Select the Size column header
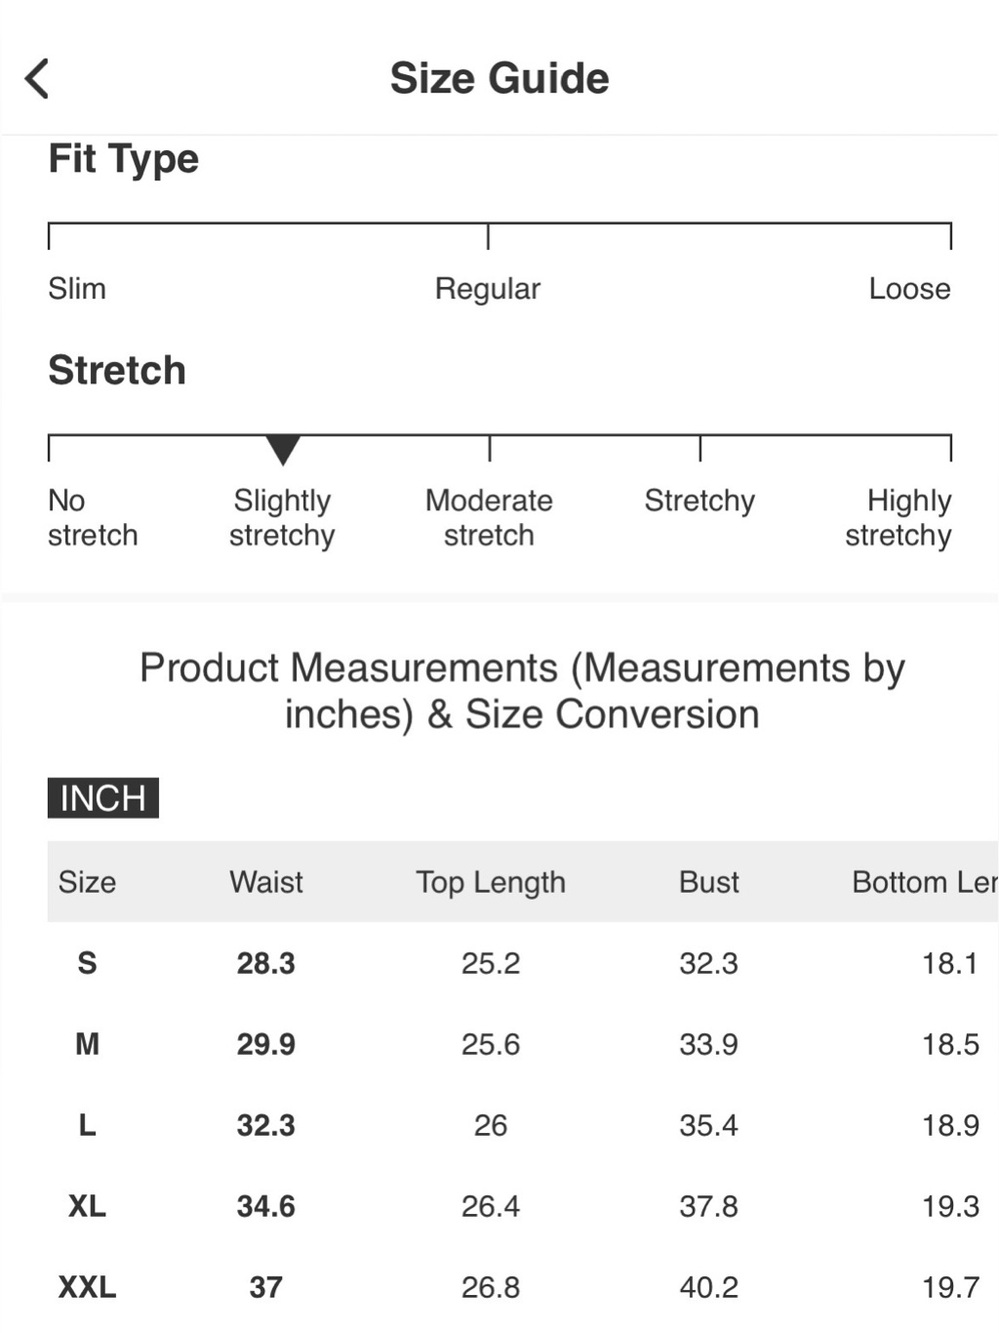Image resolution: width=999 pixels, height=1333 pixels. (87, 882)
